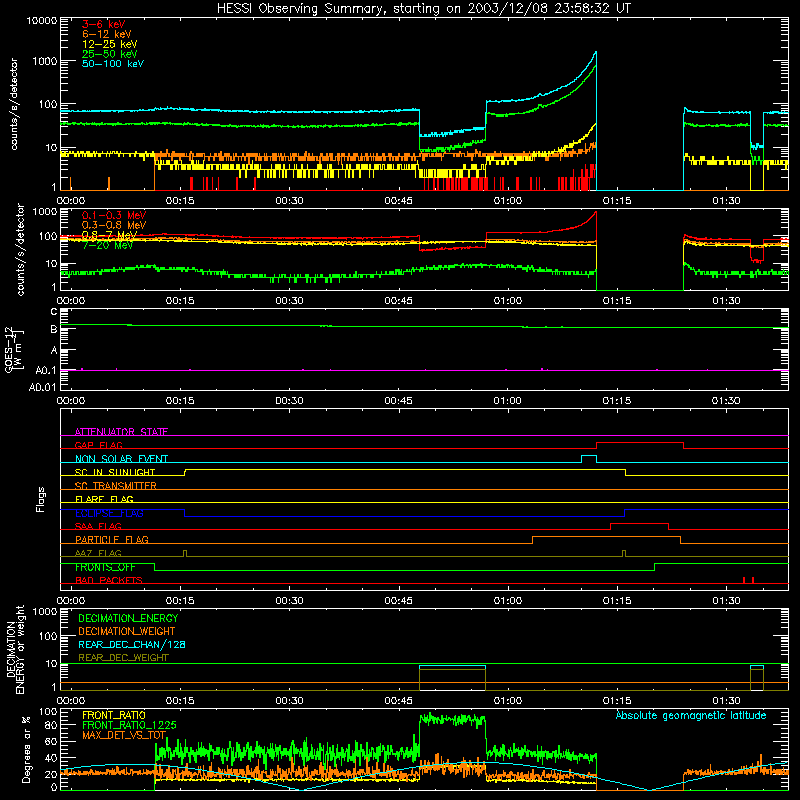Click the A0.1 tick label on GOES panel

tap(46, 370)
